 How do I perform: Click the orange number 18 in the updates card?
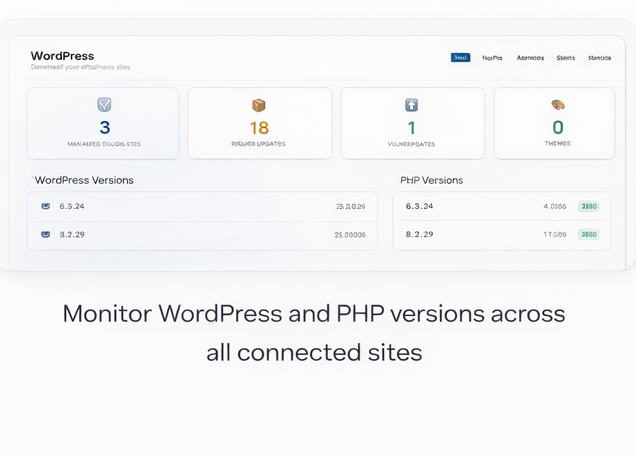click(x=259, y=128)
